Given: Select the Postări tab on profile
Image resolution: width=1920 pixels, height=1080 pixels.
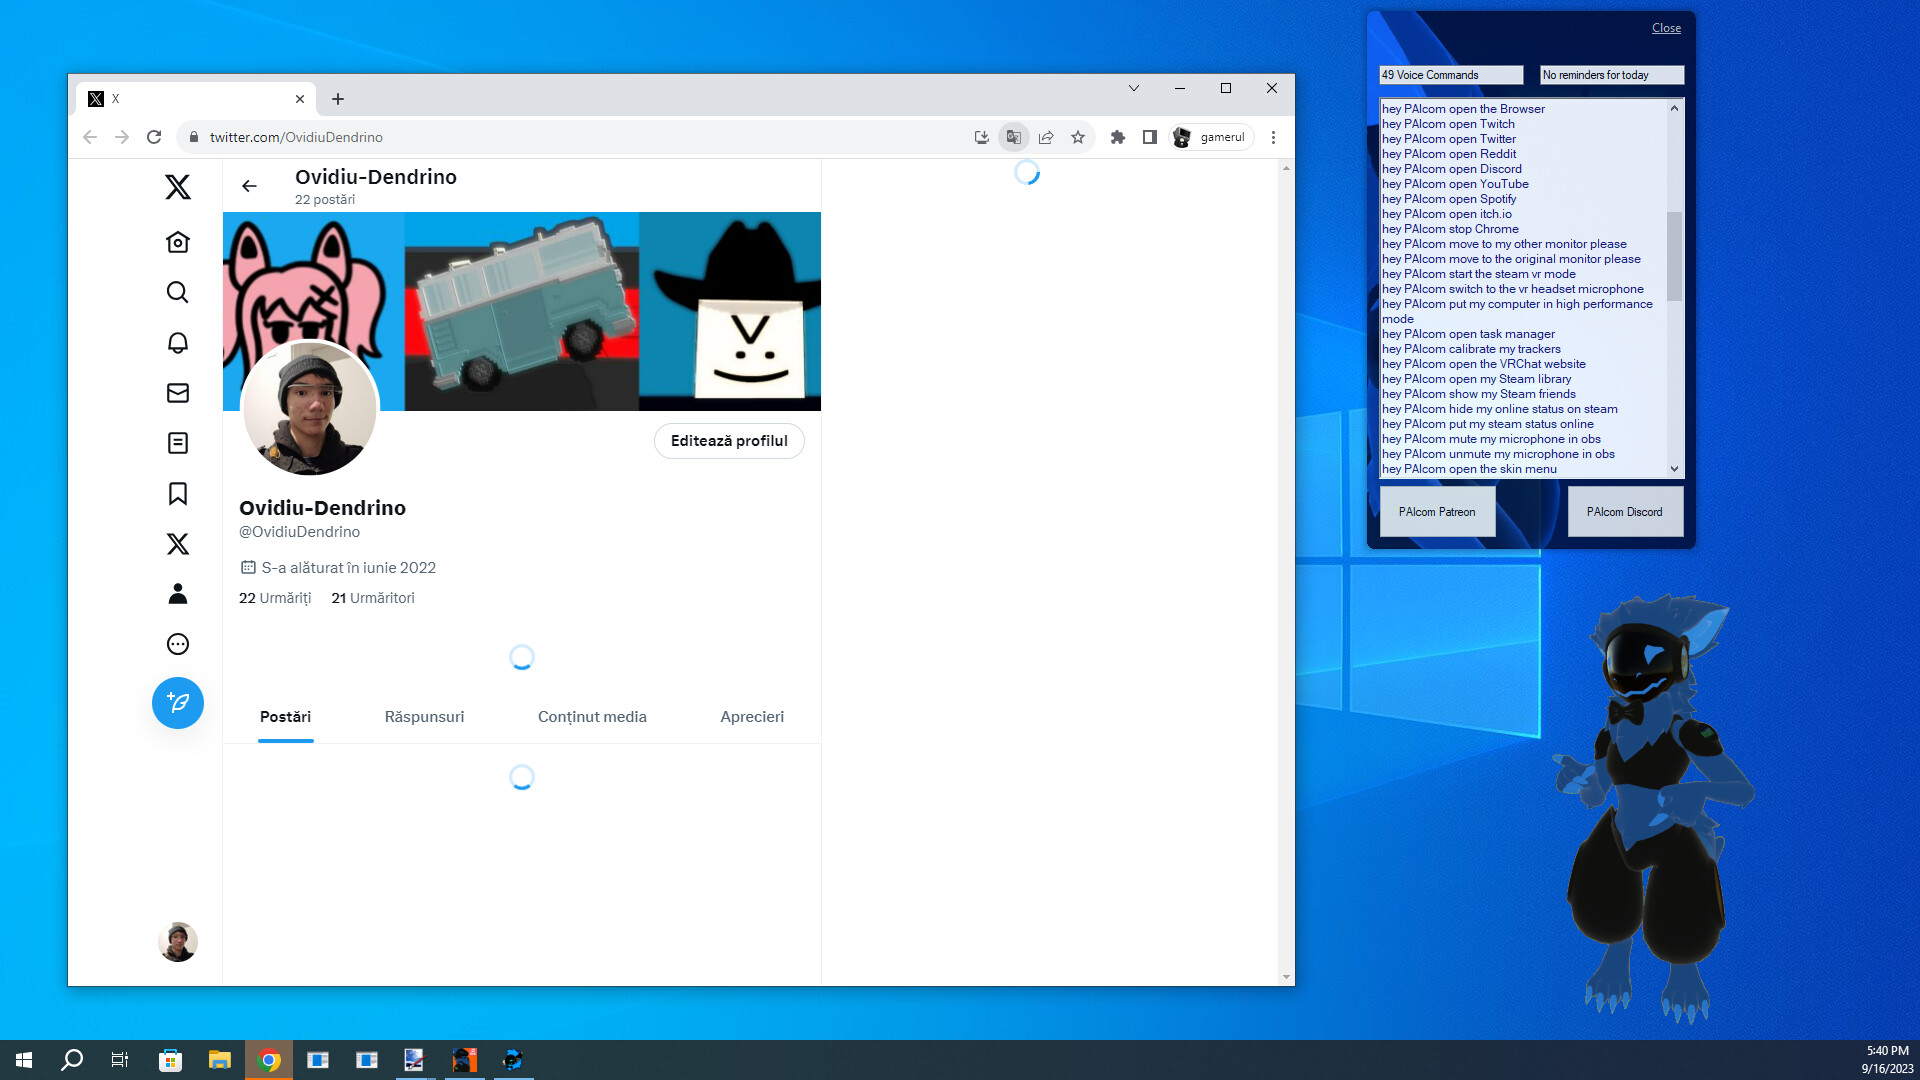Looking at the screenshot, I should [x=285, y=716].
